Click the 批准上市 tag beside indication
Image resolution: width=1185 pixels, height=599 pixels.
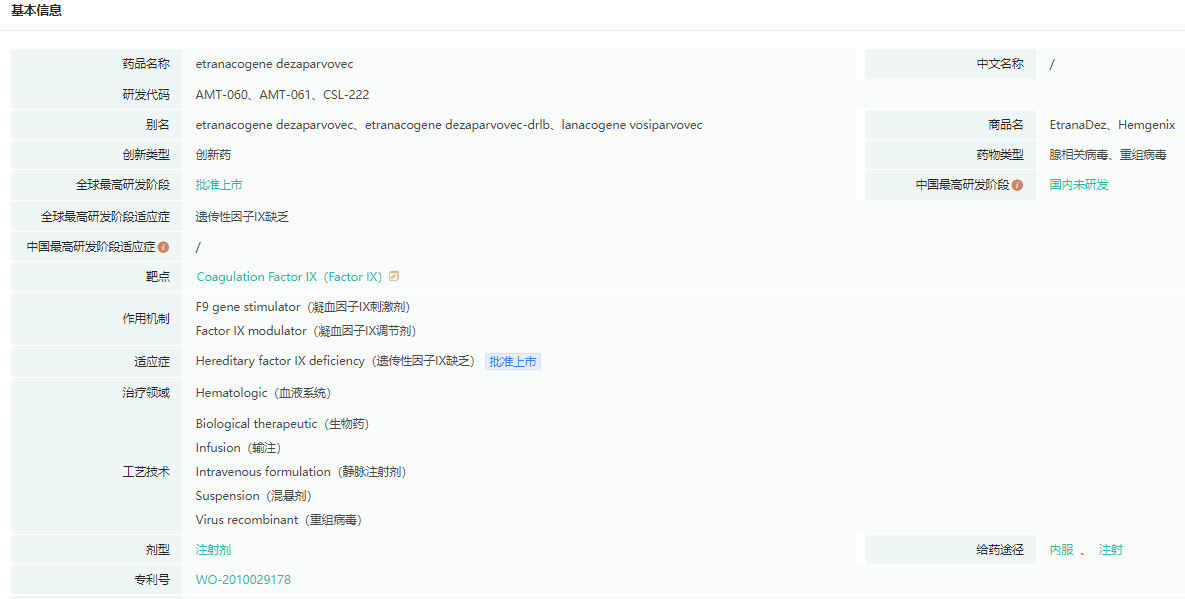512,362
